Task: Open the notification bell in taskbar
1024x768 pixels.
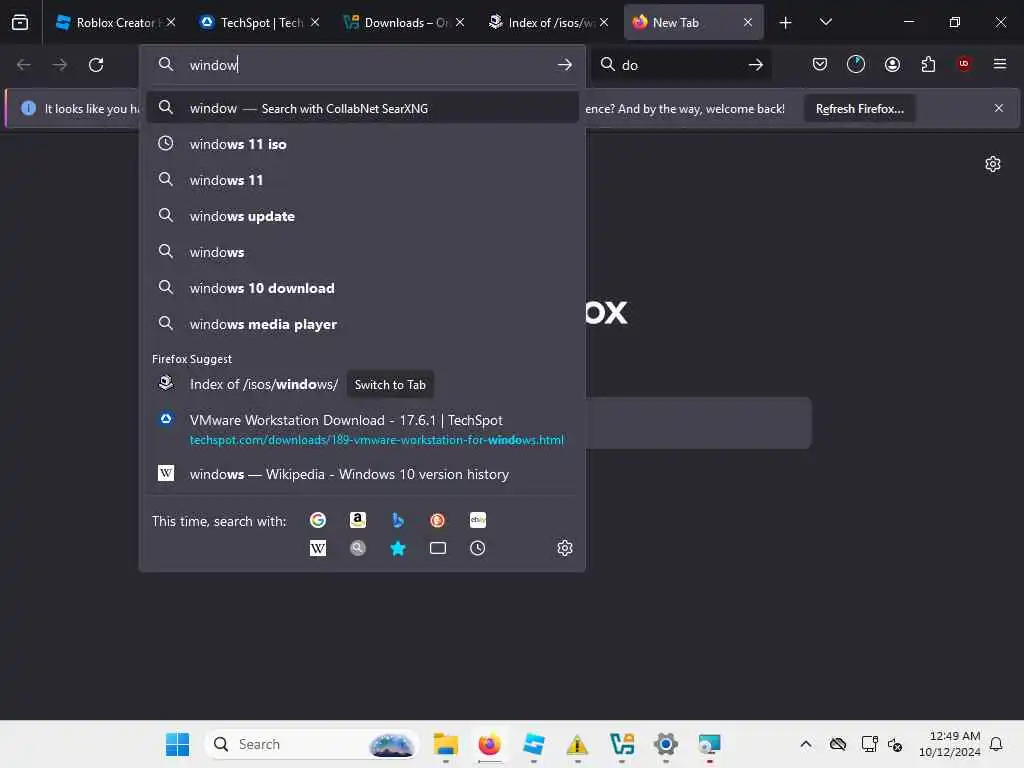Action: 996,744
